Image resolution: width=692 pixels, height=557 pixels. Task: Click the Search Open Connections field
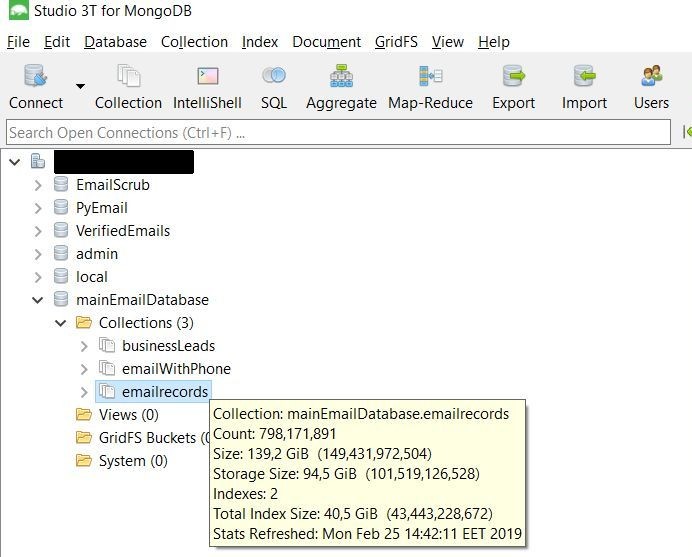[337, 133]
